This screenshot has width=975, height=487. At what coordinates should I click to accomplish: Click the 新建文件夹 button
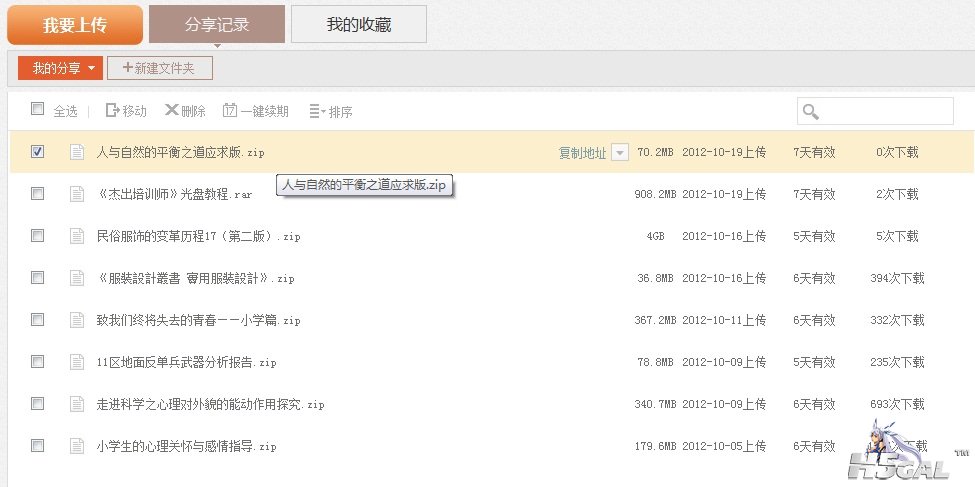[x=160, y=68]
